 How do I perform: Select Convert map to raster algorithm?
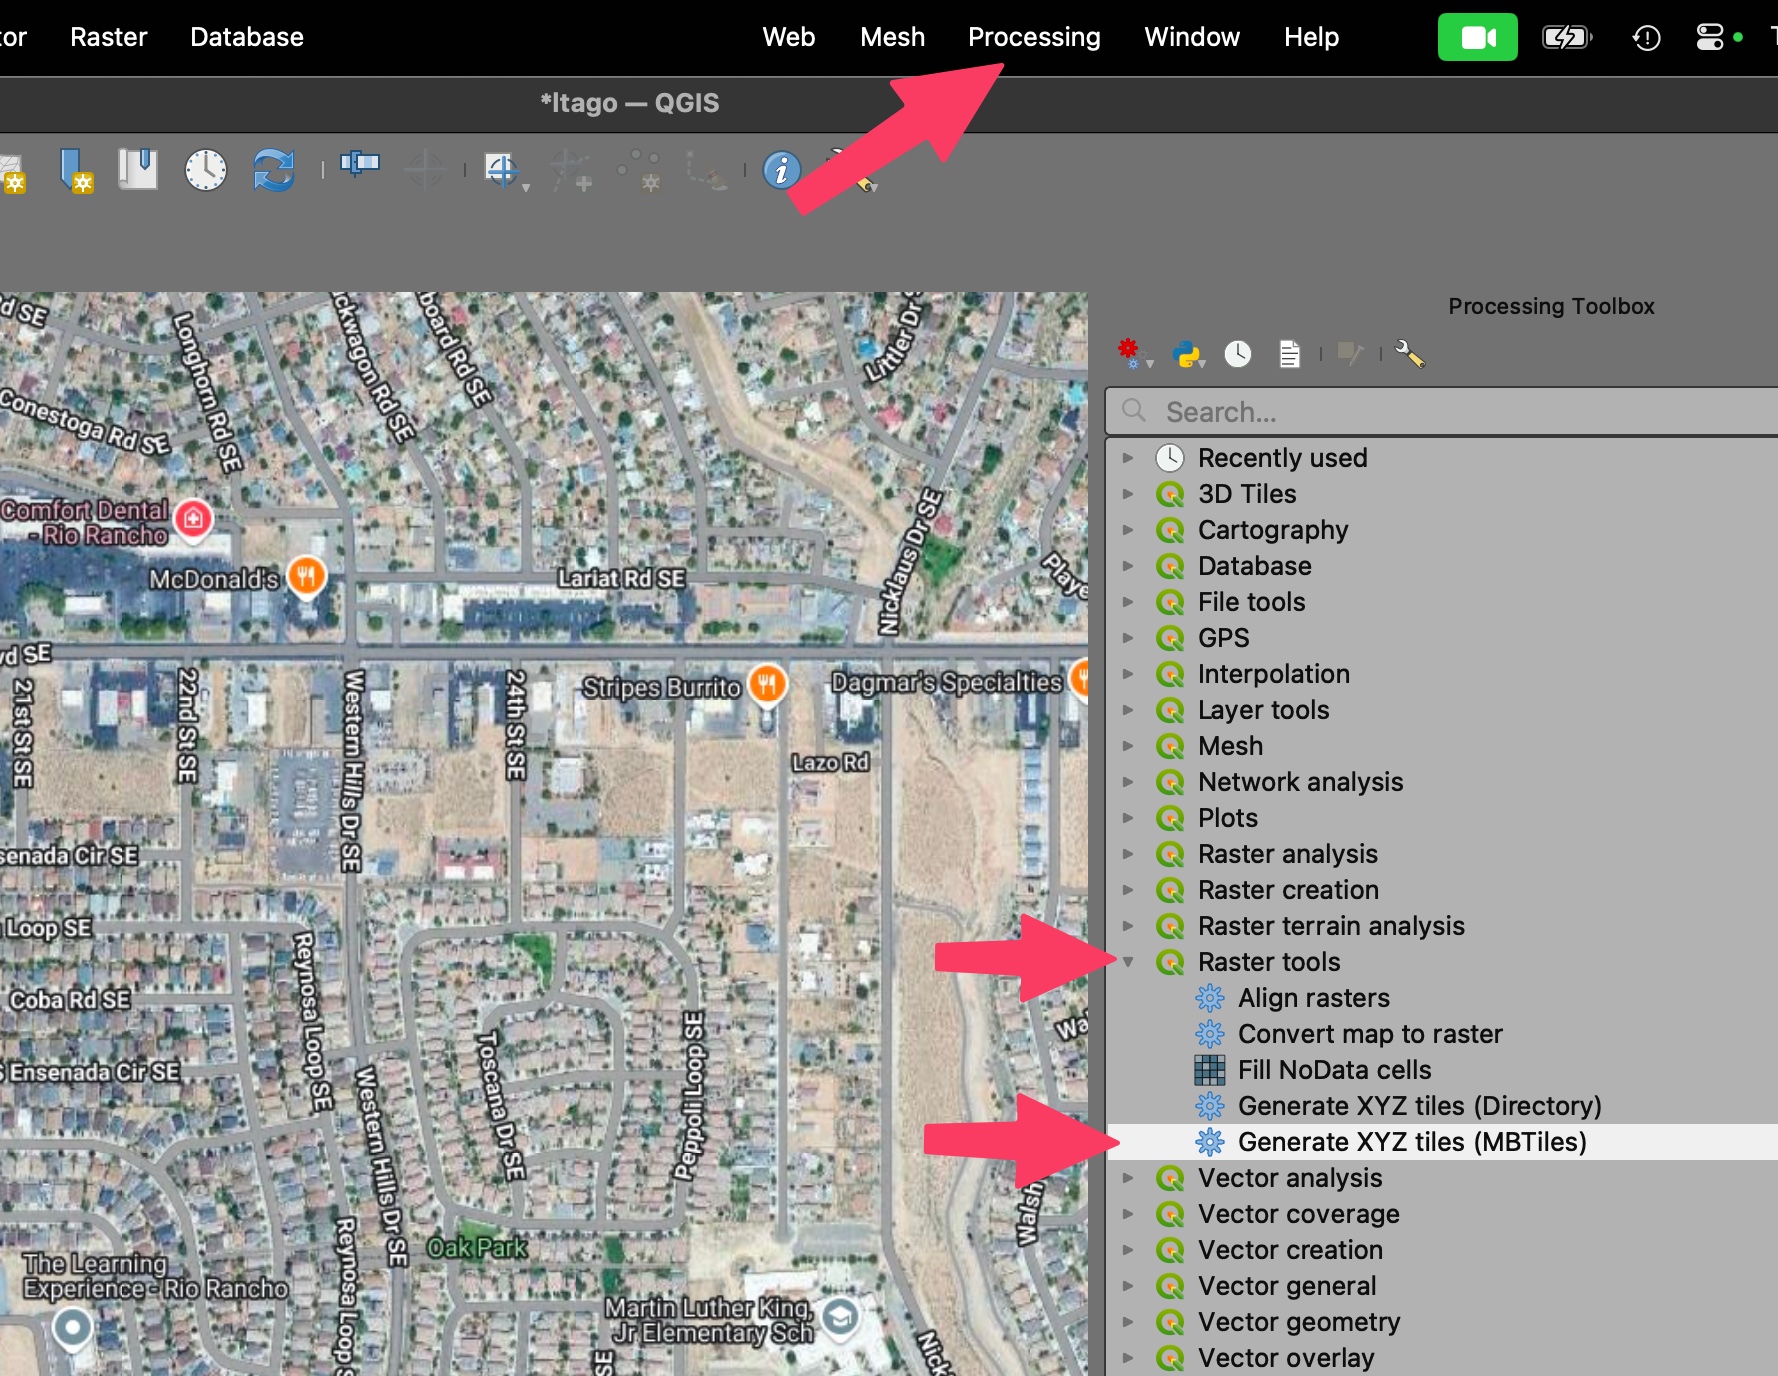click(x=1370, y=1034)
